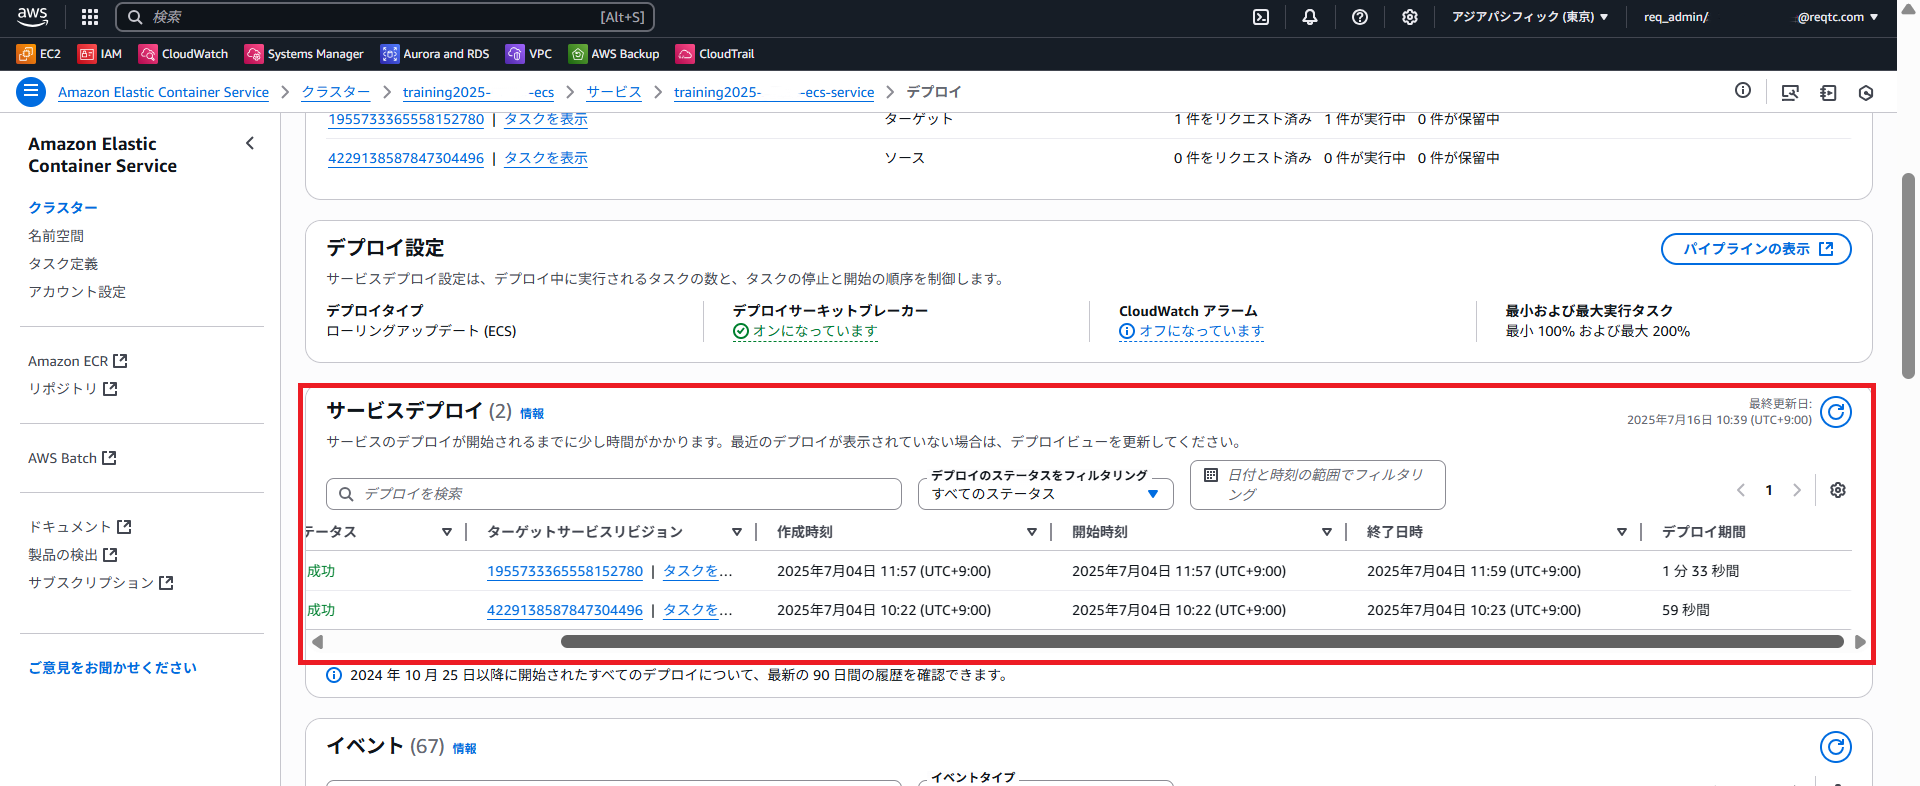Screen dimensions: 1920x786
Task: Sort the status column arrow
Action: pos(447,532)
